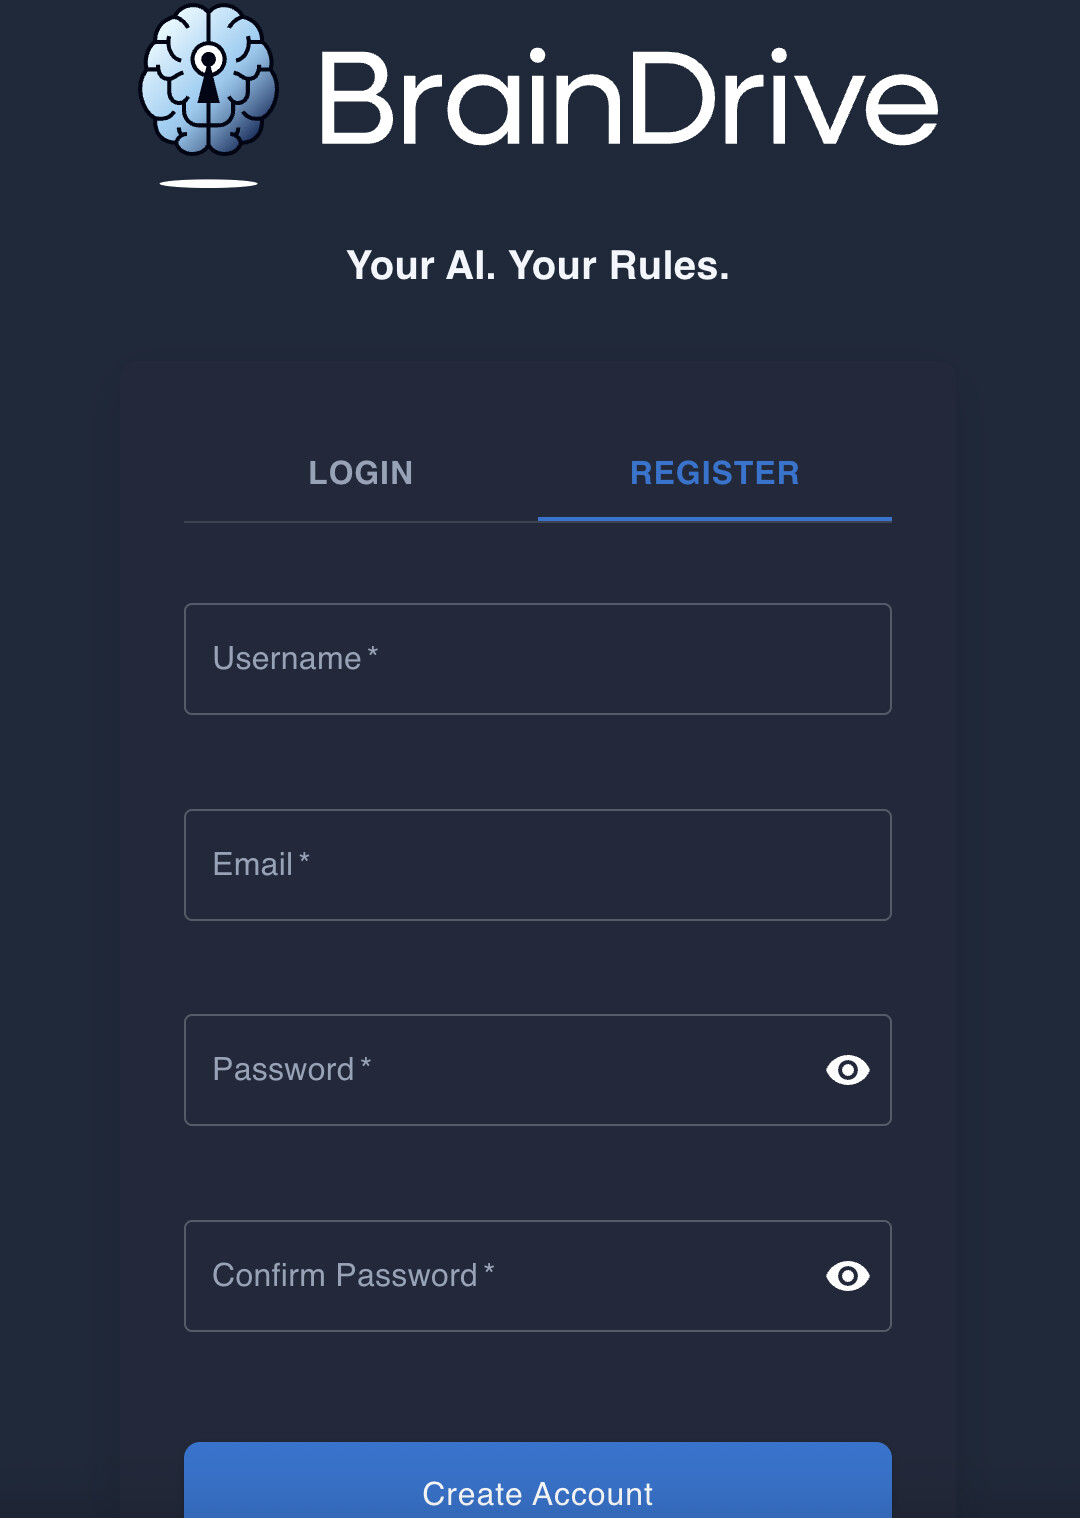
Task: Click the blue underline below REGISTER
Action: pos(714,519)
